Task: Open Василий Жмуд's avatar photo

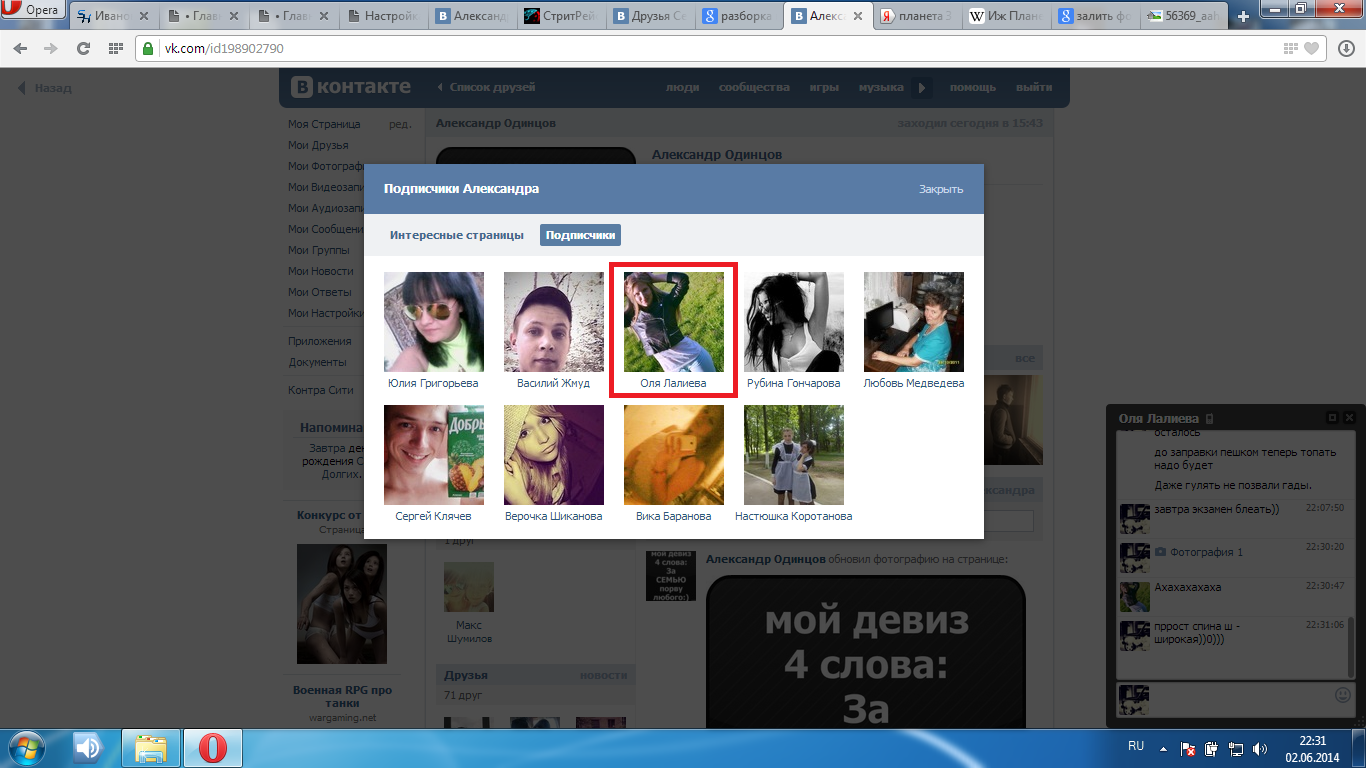Action: [x=554, y=322]
